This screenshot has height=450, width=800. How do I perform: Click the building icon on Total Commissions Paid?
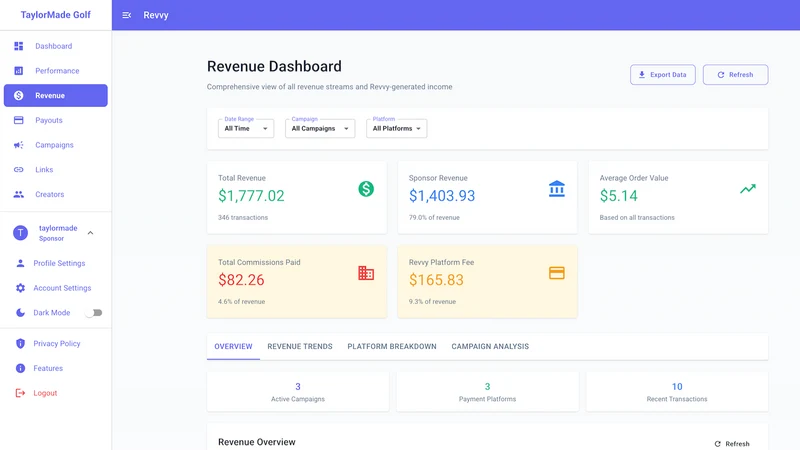point(366,273)
